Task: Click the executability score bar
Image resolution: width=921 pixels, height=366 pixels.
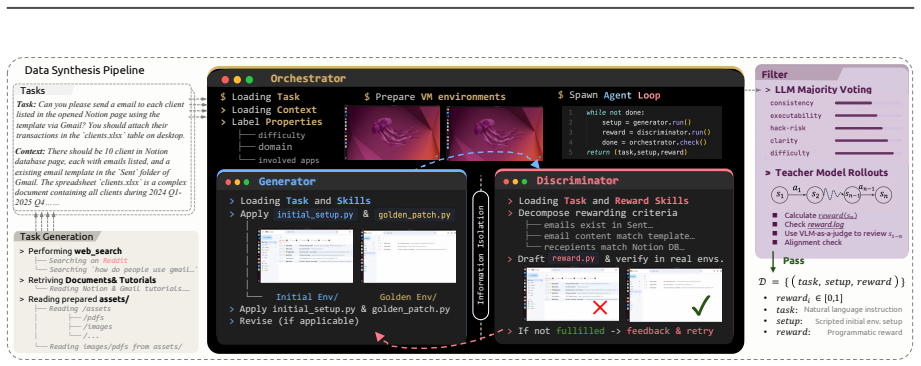Action: [x=868, y=115]
